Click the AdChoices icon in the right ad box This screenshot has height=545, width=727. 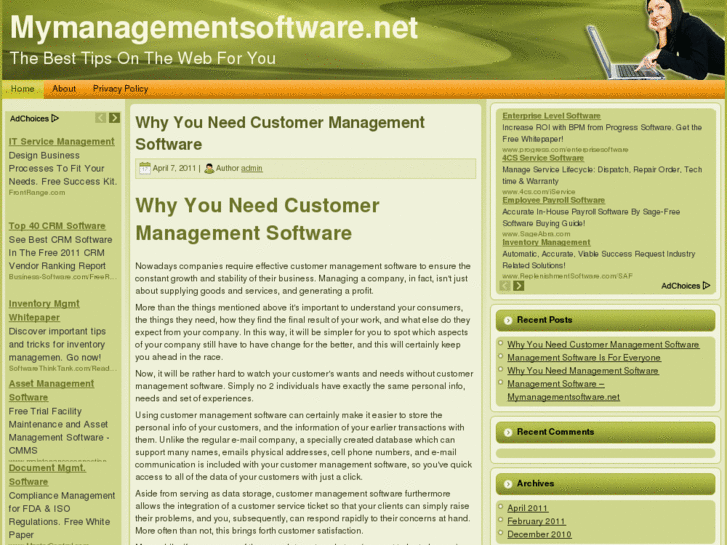(707, 286)
